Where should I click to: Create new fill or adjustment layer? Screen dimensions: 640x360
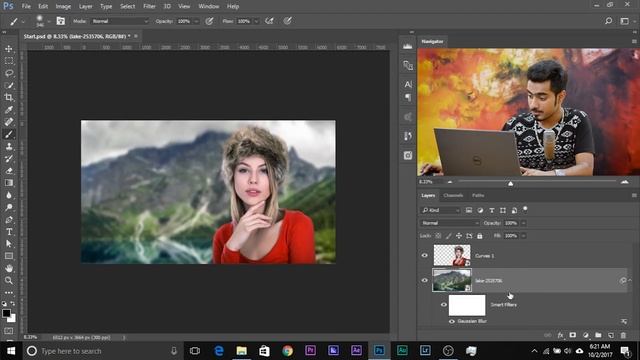click(586, 335)
